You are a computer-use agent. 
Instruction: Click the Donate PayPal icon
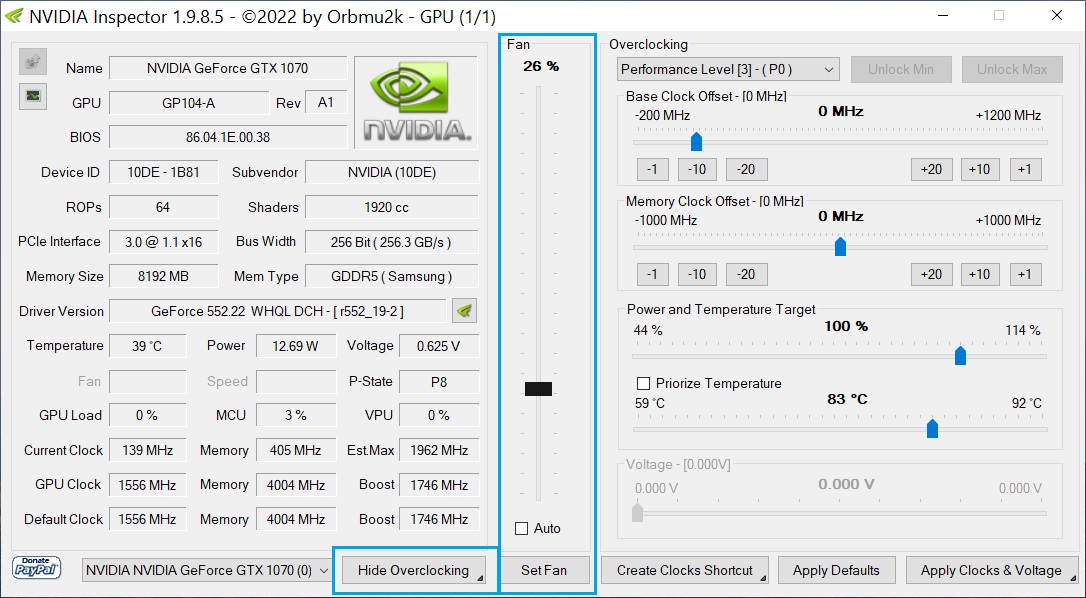pos(37,568)
